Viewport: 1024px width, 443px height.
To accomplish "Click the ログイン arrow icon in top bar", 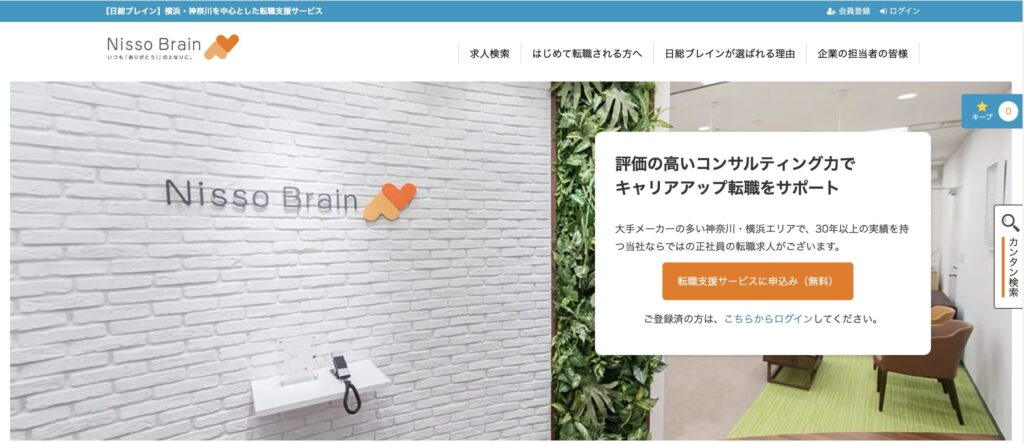I will pos(883,11).
